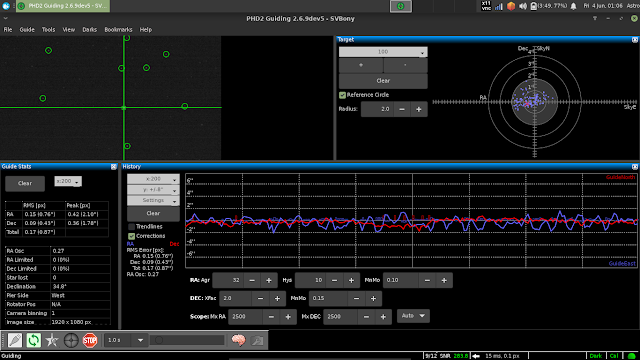
Task: Open advanced settings via the brain icon
Action: coord(238,340)
